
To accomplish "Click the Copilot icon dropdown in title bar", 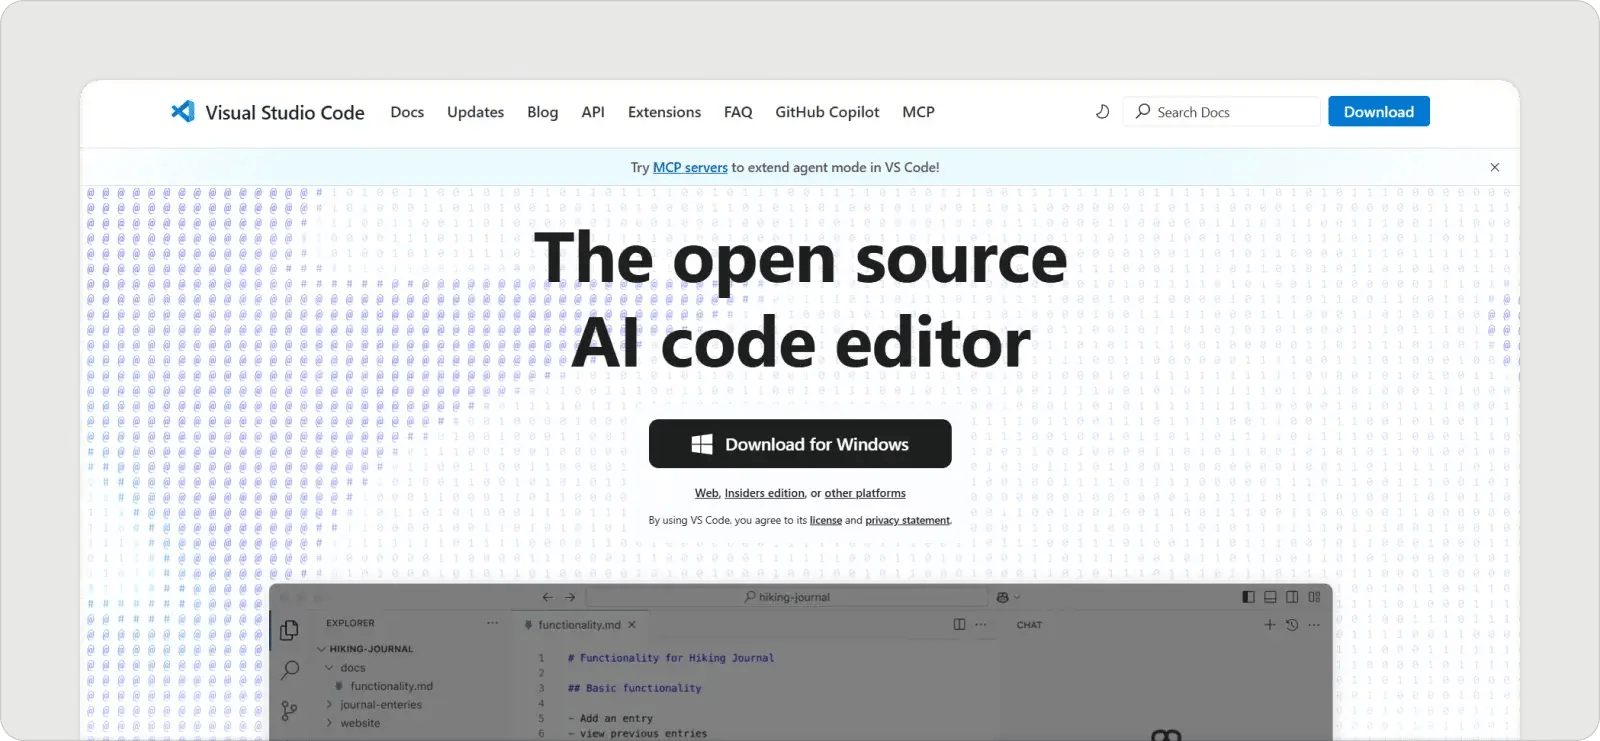I will click(x=1007, y=597).
